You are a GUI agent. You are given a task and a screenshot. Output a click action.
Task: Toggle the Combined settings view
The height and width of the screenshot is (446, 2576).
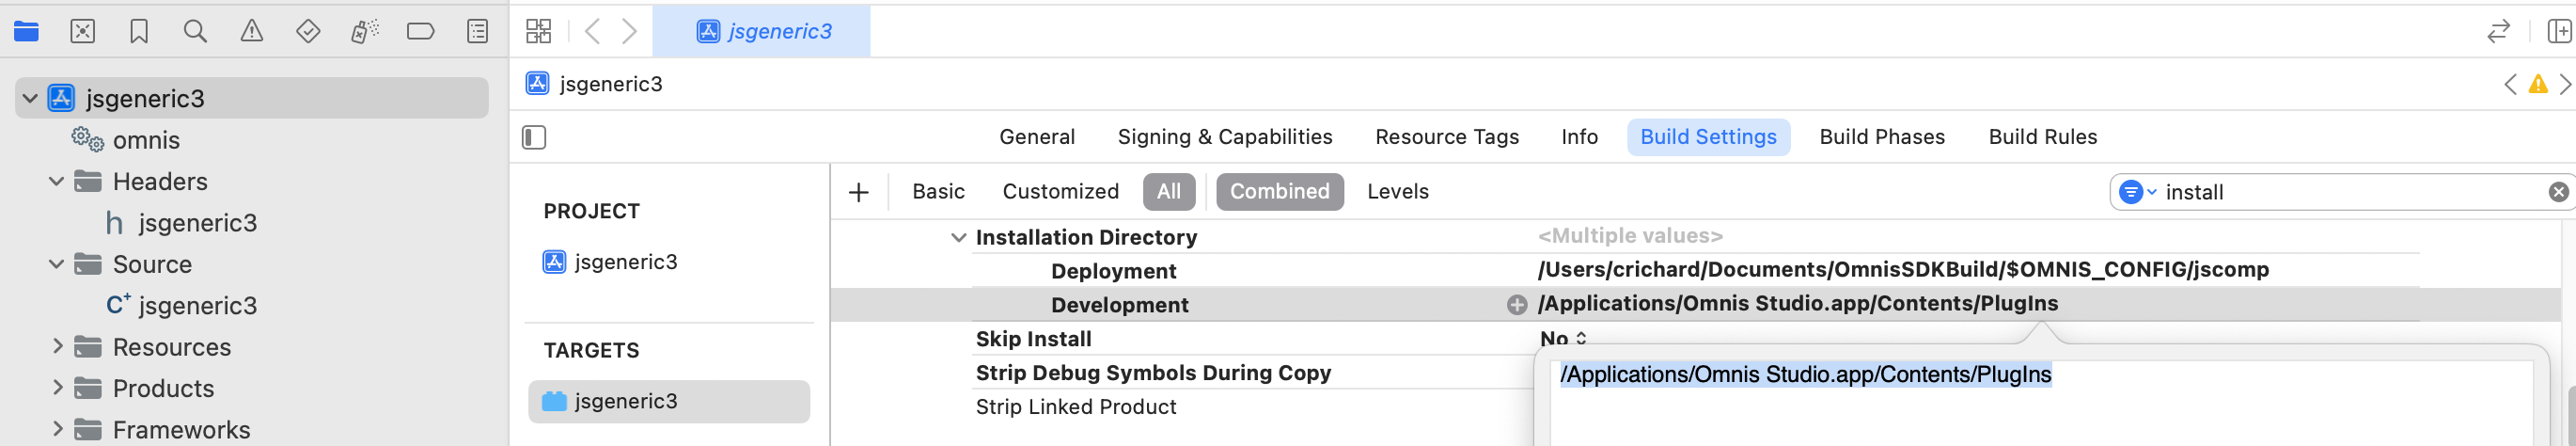coord(1279,191)
